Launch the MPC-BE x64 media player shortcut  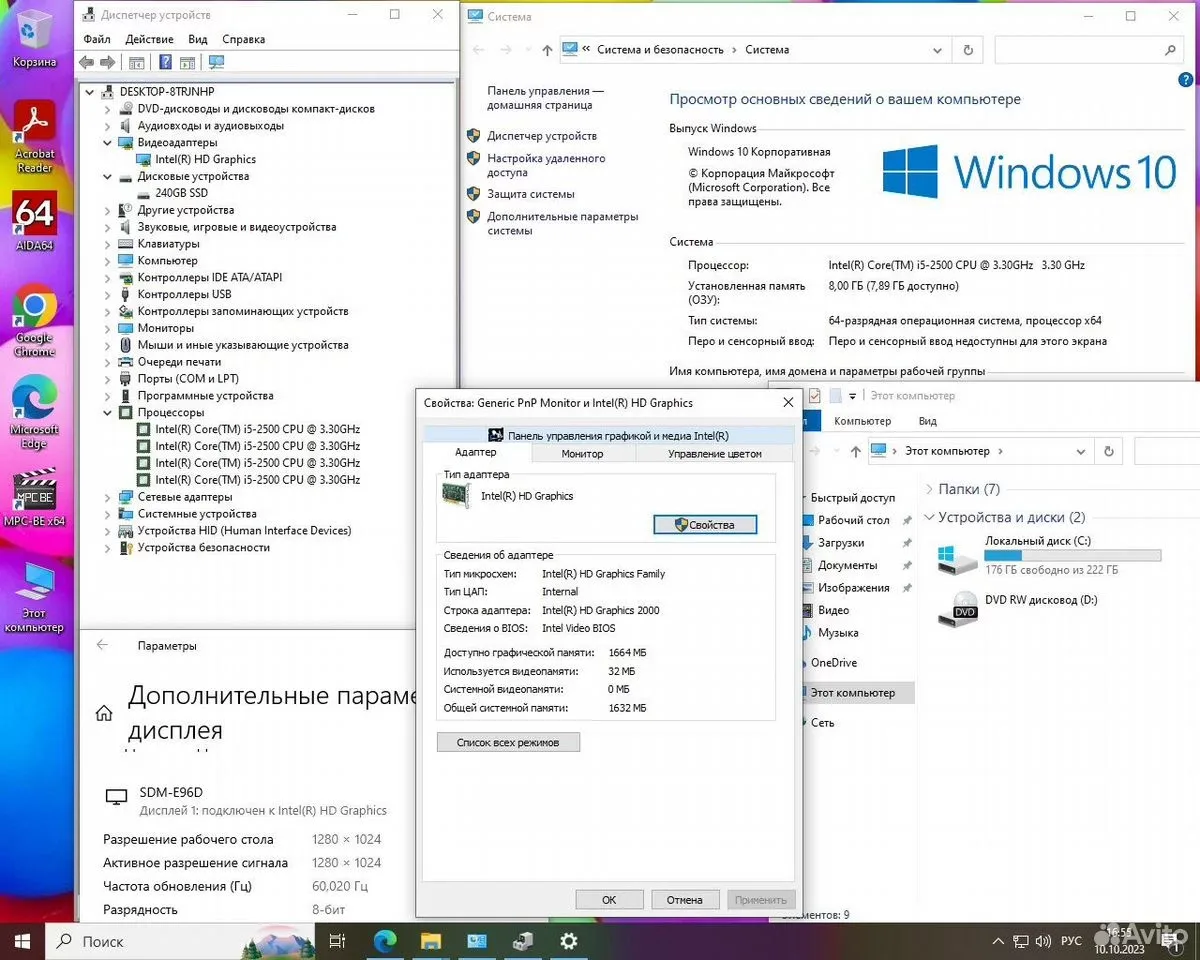tap(34, 498)
